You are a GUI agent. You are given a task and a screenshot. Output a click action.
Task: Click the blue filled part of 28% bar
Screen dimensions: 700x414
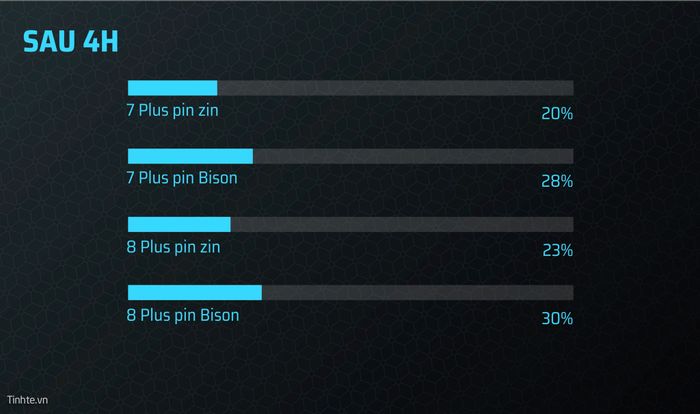tap(190, 156)
